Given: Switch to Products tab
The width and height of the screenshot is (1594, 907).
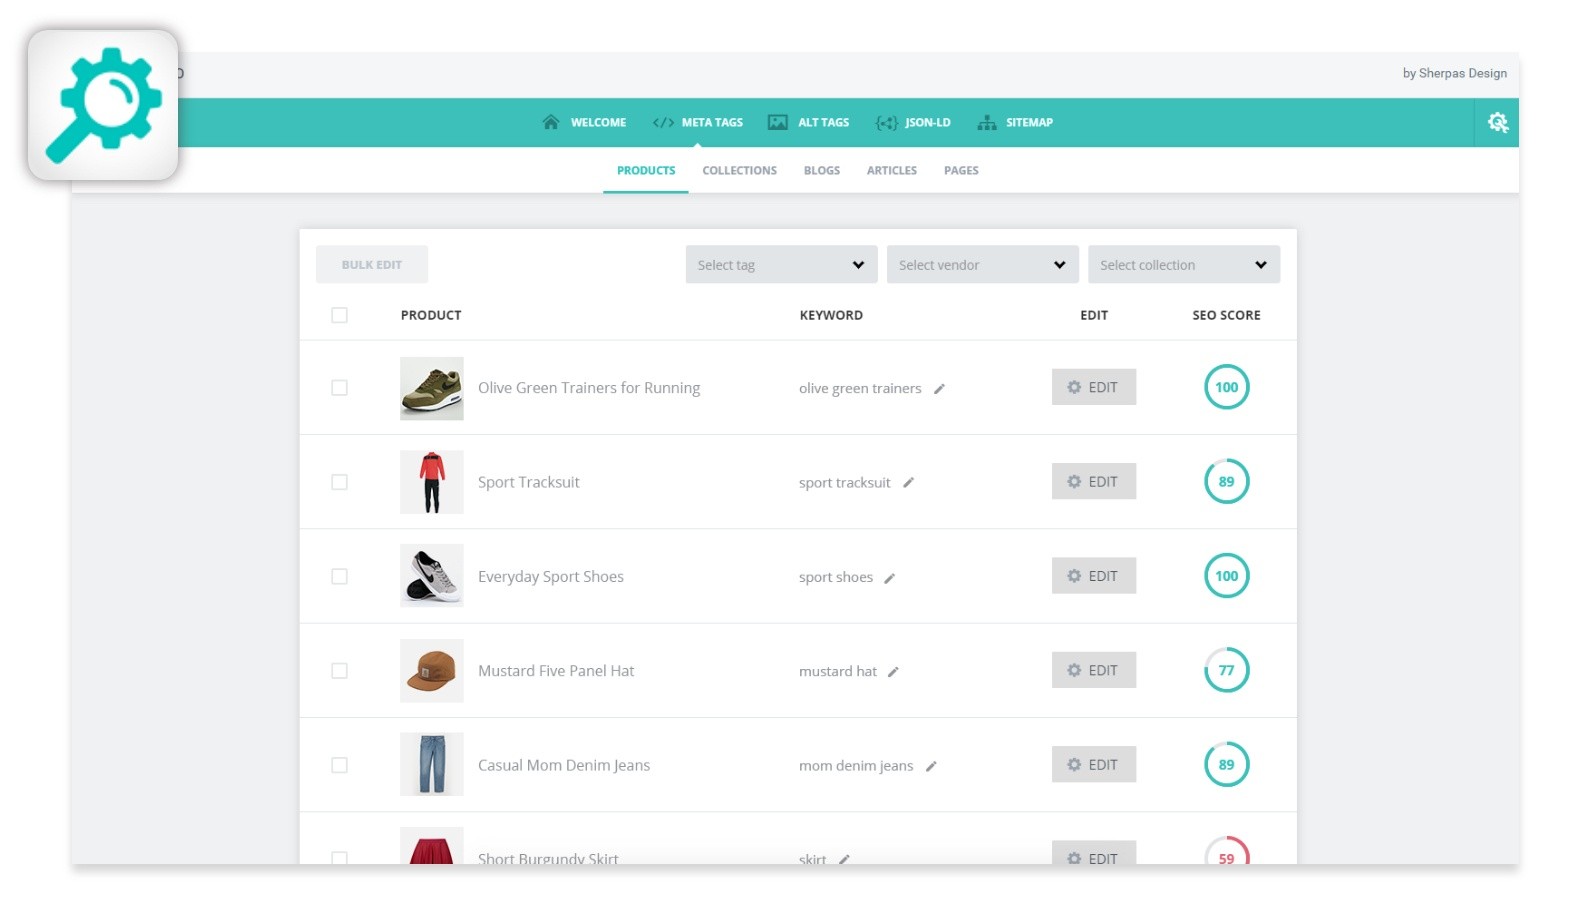Looking at the screenshot, I should 646,171.
